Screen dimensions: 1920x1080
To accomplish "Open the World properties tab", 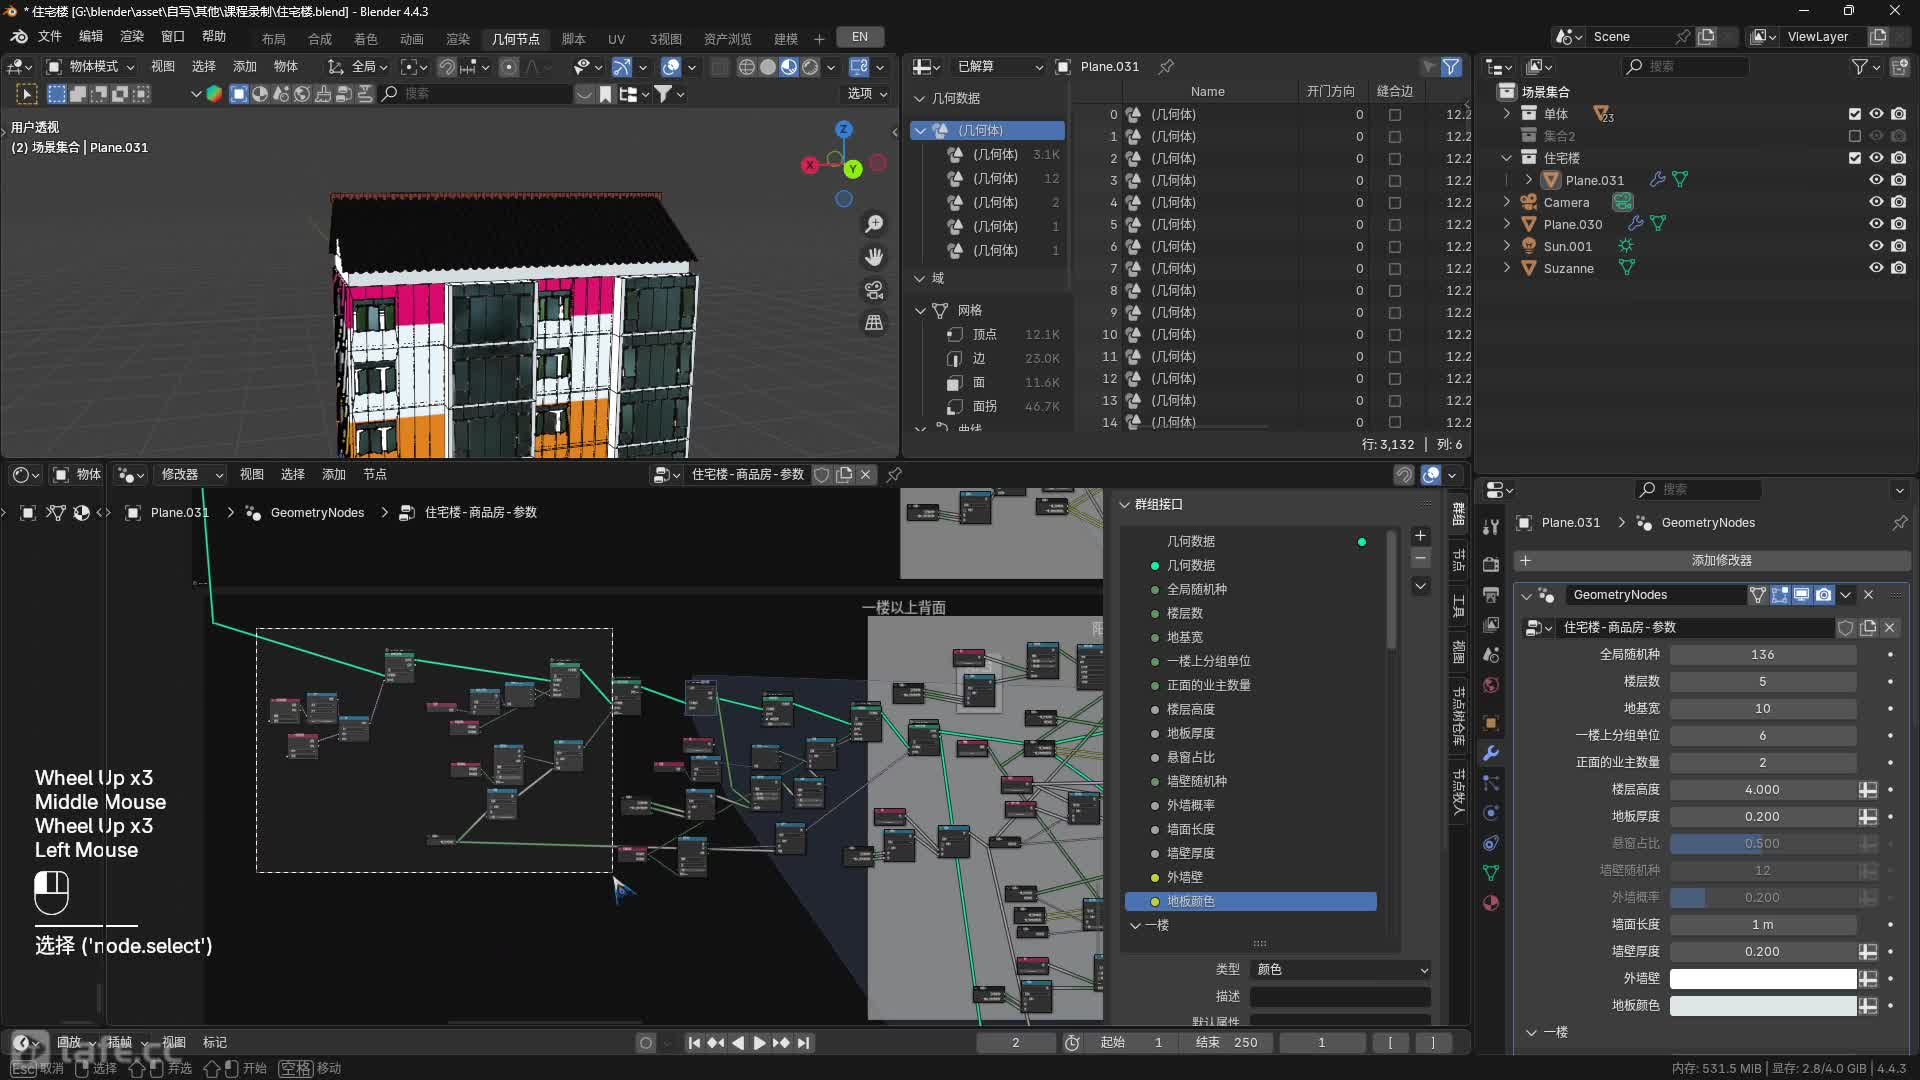I will tap(1491, 685).
